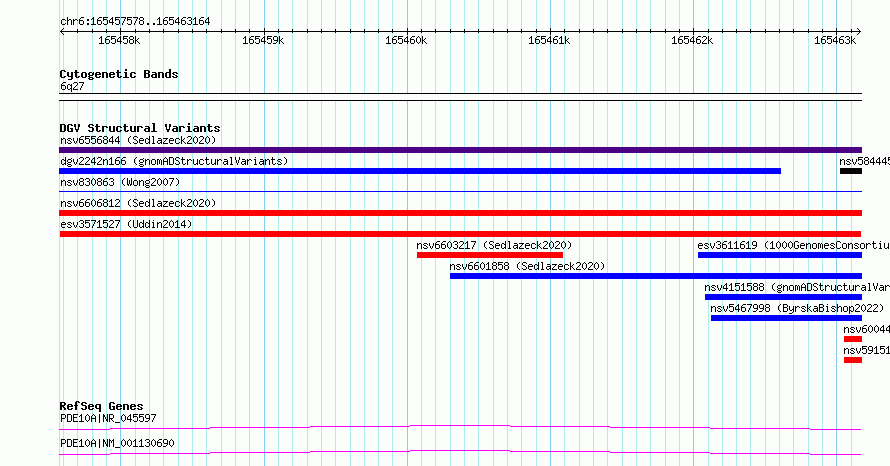Select the nsv6603217 (Sedlazeck2020) label
Screen dimensions: 890x466
click(x=494, y=245)
